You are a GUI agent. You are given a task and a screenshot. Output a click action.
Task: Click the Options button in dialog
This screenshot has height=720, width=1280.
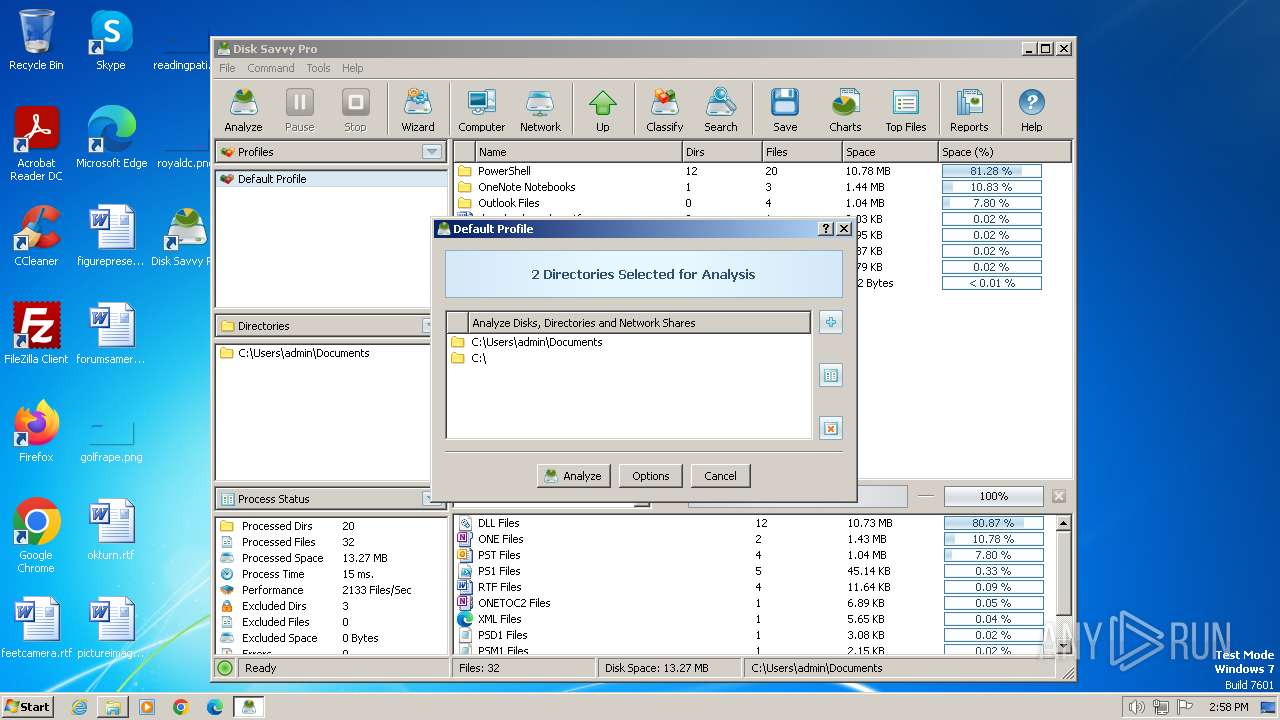coord(650,476)
